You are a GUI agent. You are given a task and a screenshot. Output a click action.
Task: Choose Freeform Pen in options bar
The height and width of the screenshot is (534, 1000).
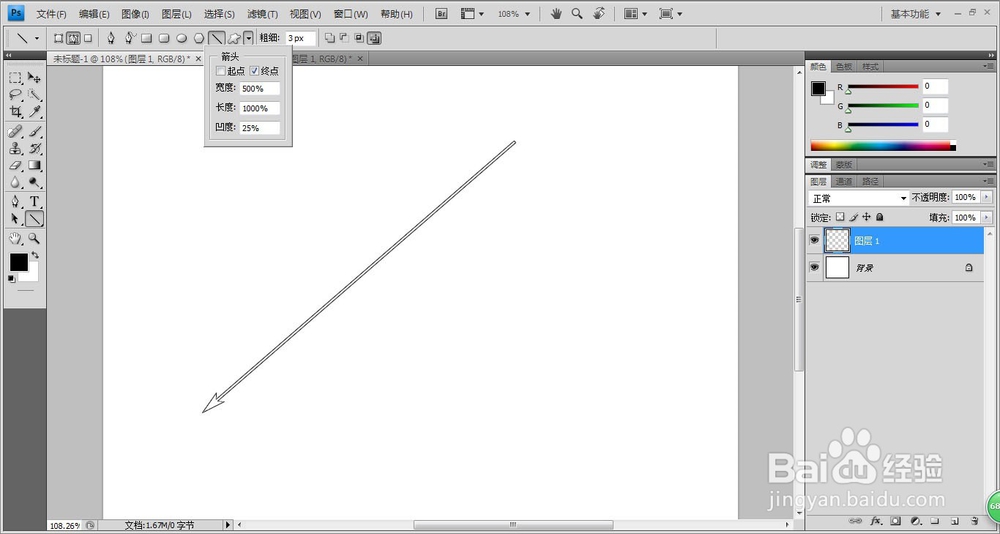[x=129, y=38]
